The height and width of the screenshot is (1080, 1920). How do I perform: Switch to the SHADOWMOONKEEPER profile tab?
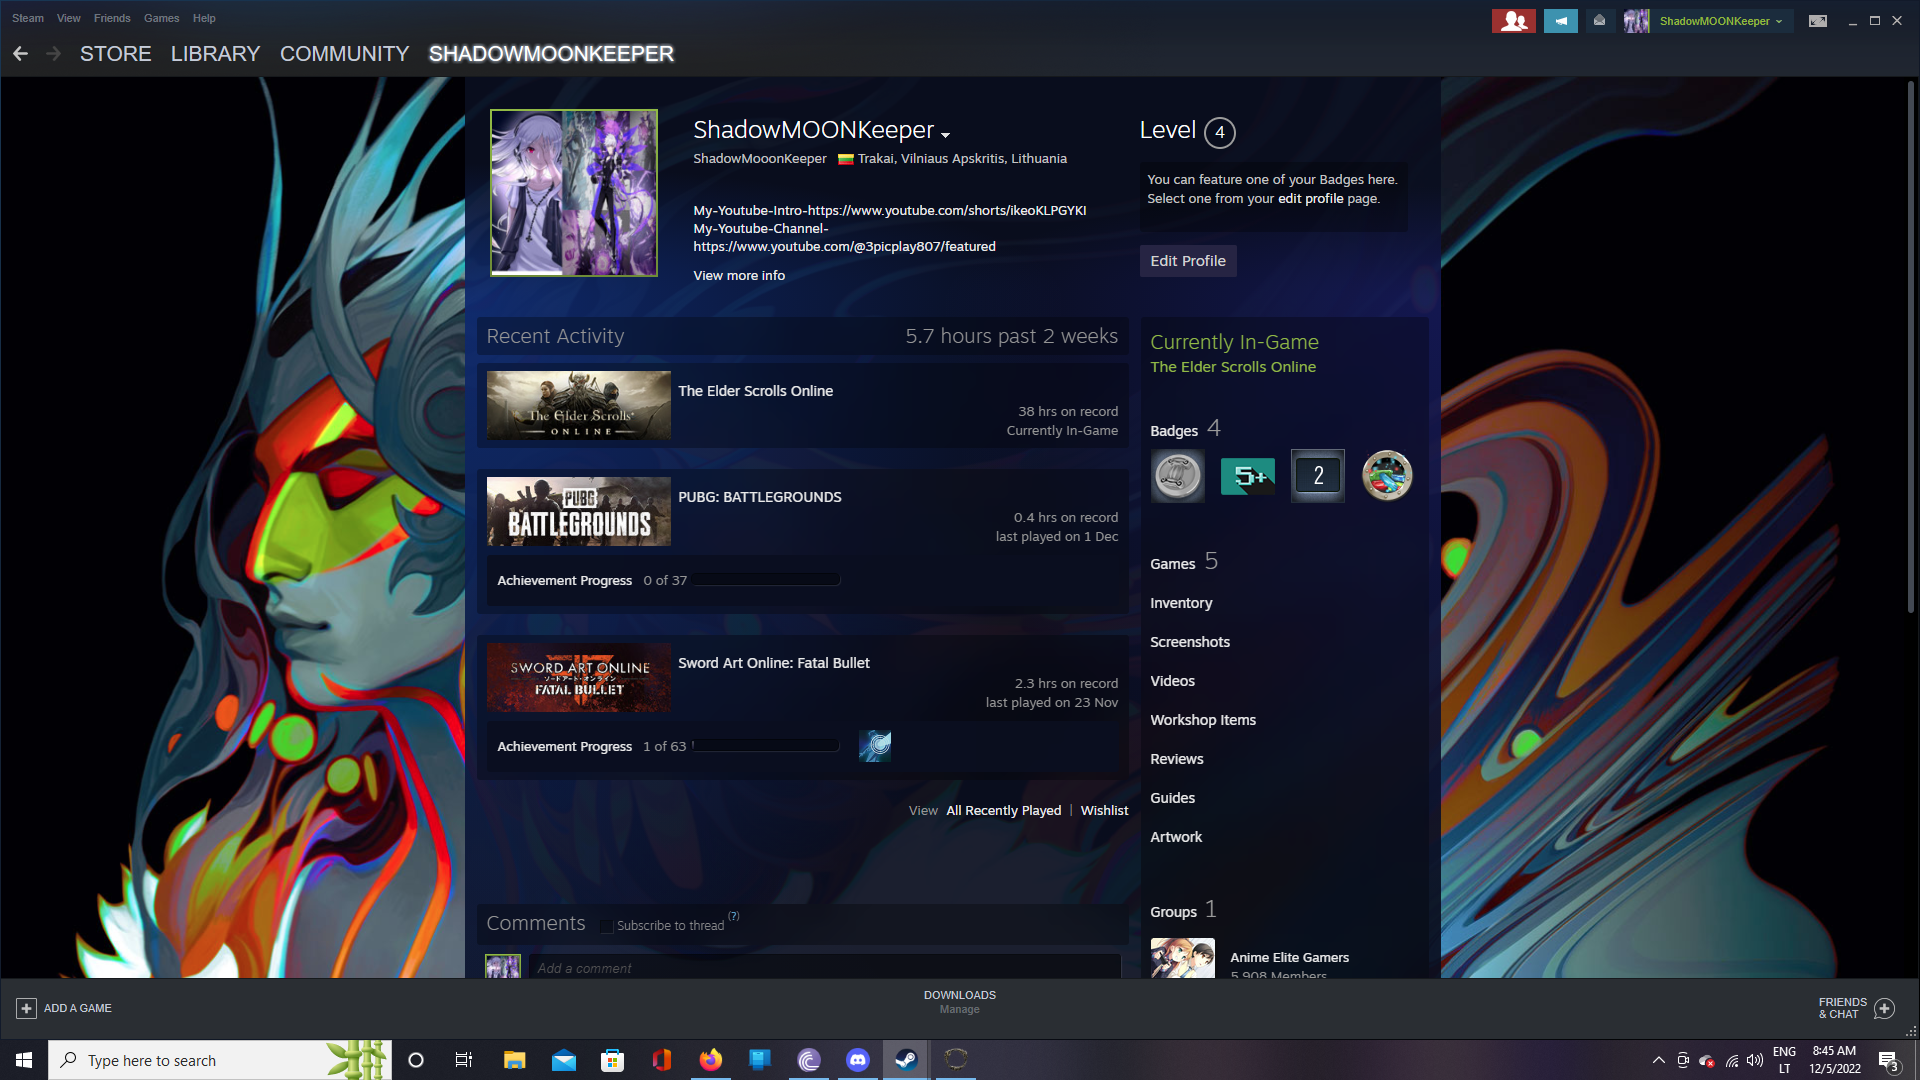click(x=551, y=54)
